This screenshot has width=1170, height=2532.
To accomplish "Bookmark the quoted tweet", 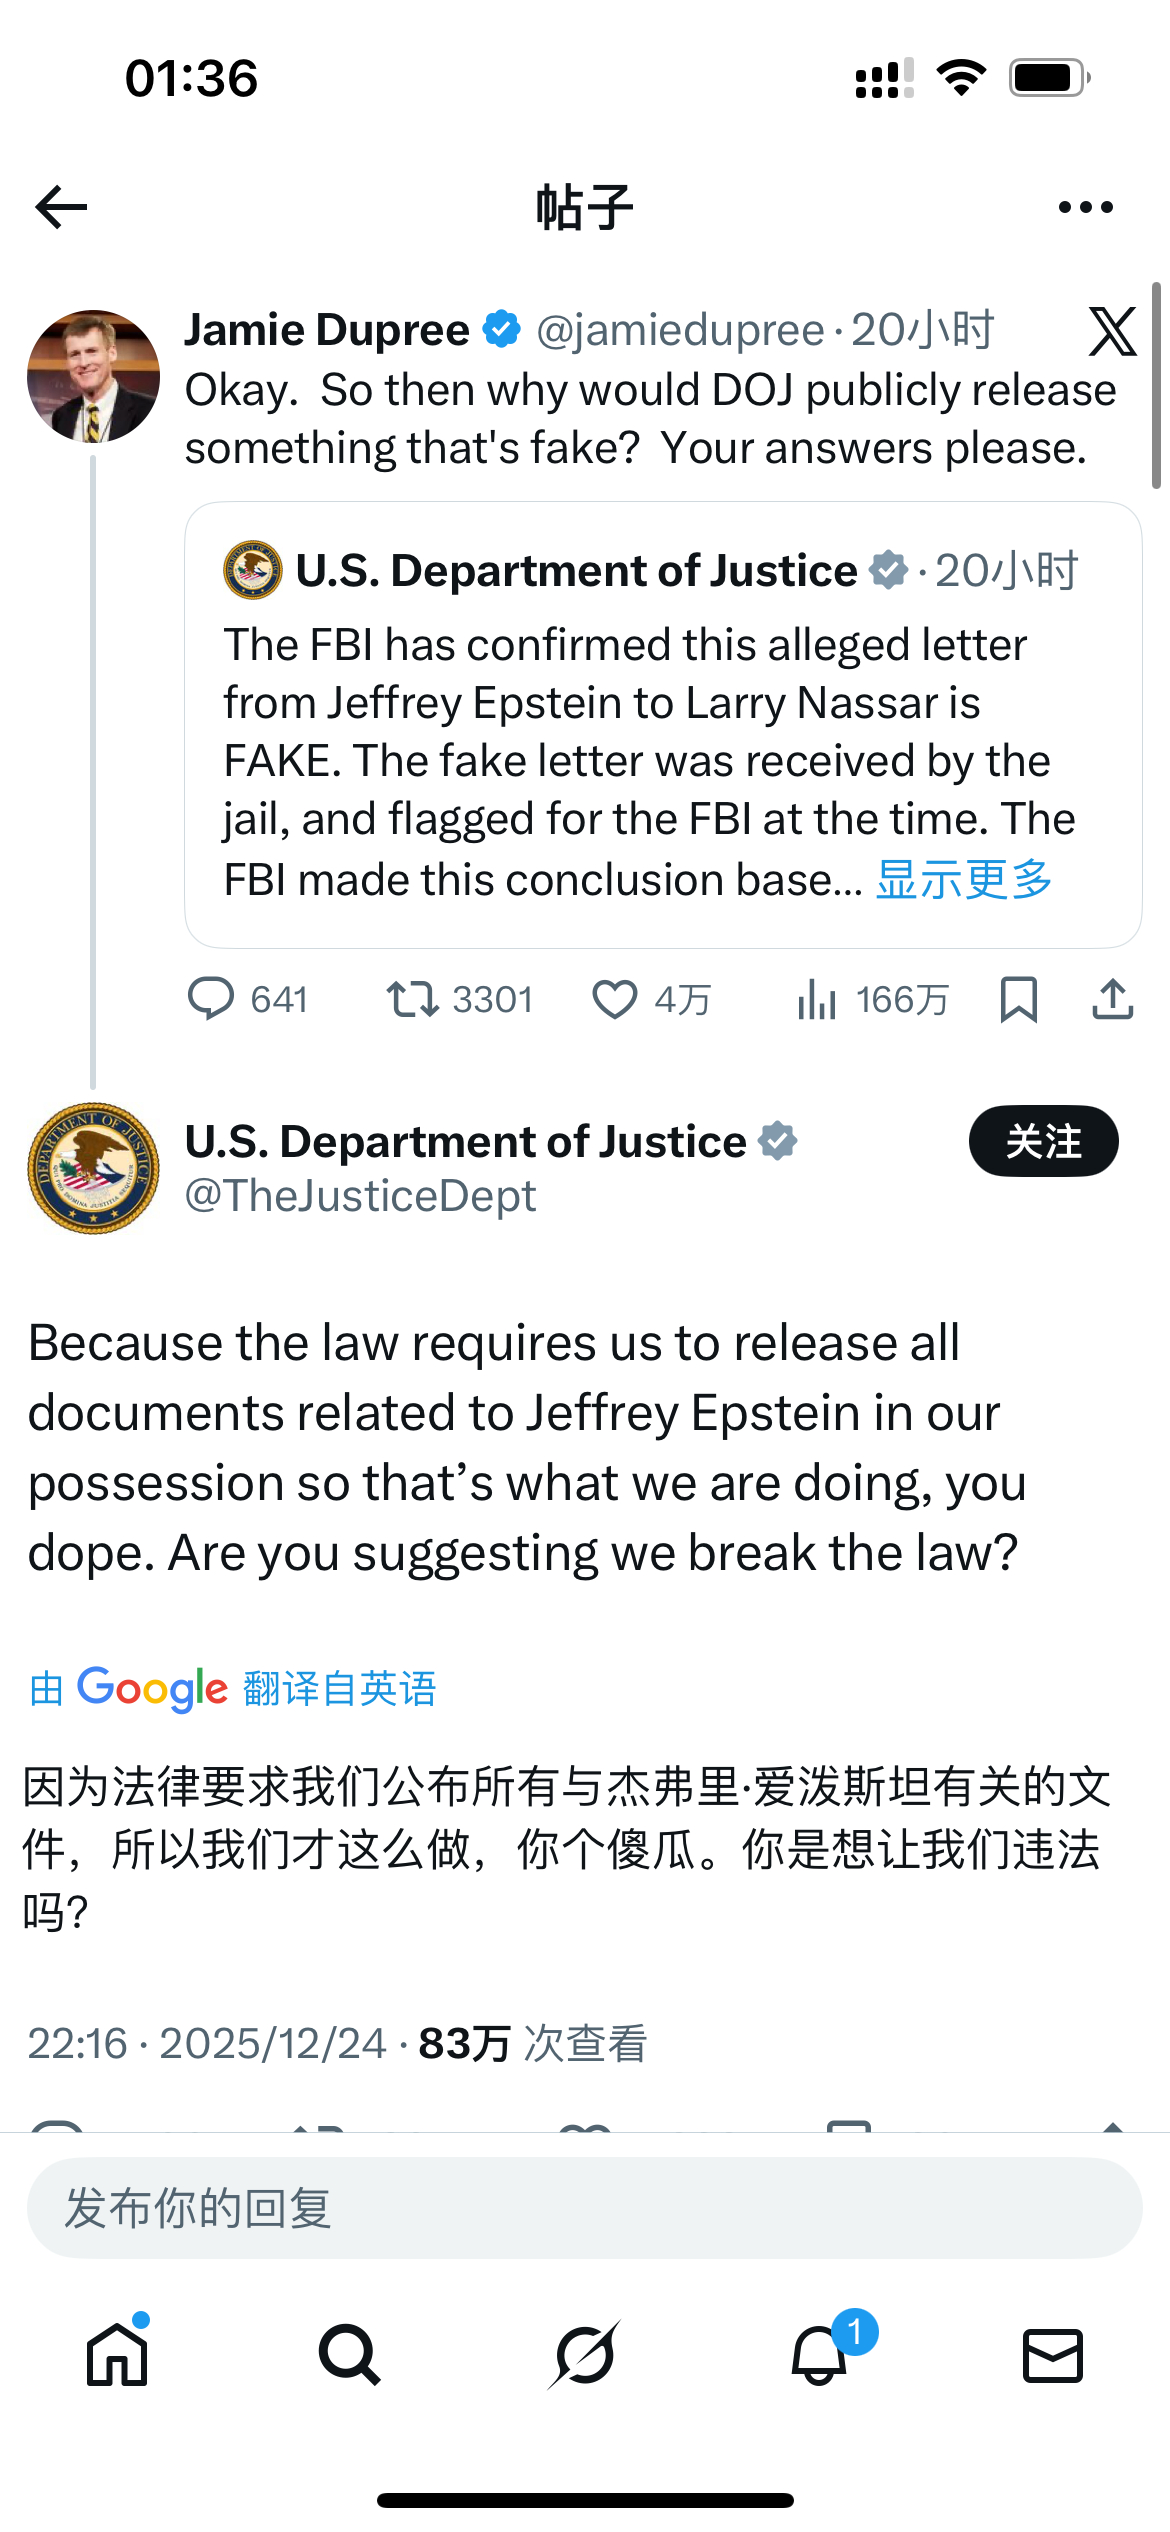I will pos(1017,998).
